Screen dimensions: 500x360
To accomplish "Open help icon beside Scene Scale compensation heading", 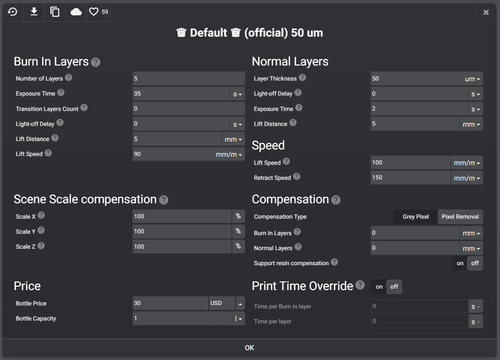I will coord(164,200).
